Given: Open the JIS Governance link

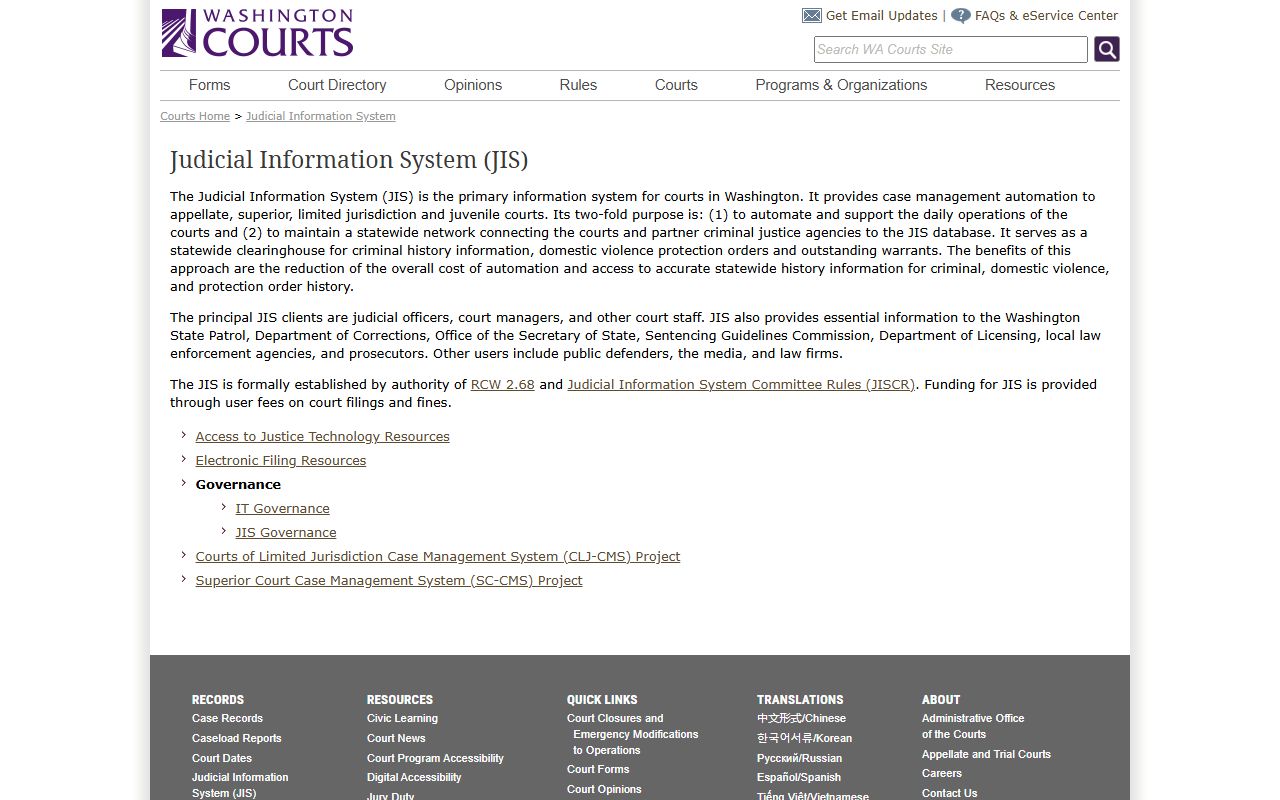Looking at the screenshot, I should click(x=286, y=532).
